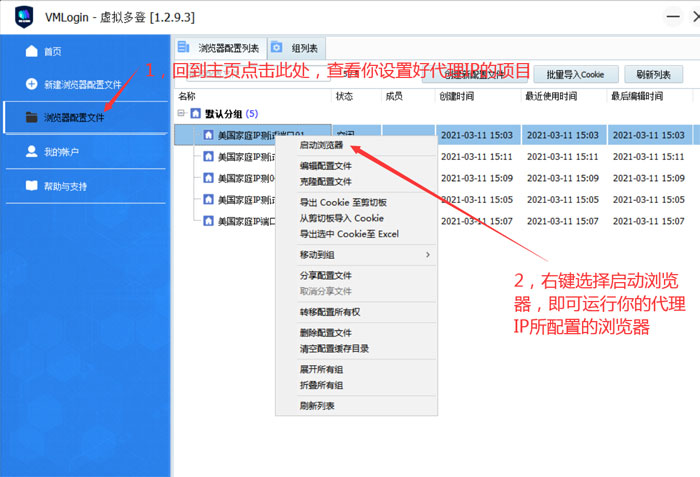Choose 刷新列表 in context menu
The height and width of the screenshot is (477, 700).
pyautogui.click(x=317, y=406)
